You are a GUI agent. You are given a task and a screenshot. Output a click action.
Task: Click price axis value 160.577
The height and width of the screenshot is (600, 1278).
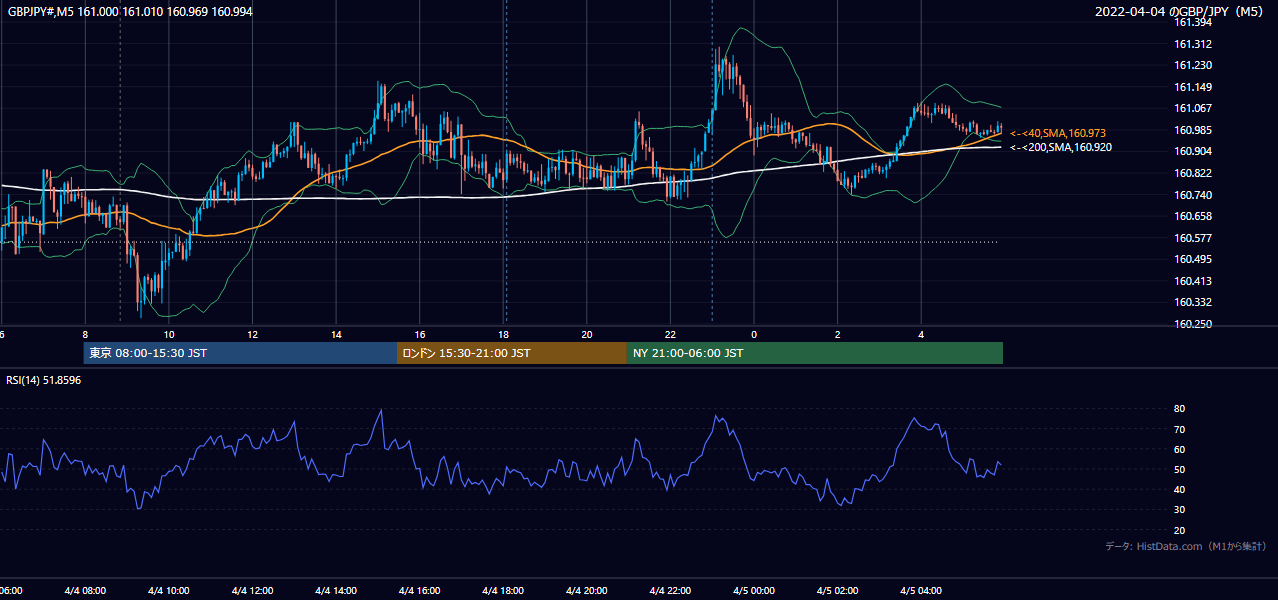coord(1193,238)
